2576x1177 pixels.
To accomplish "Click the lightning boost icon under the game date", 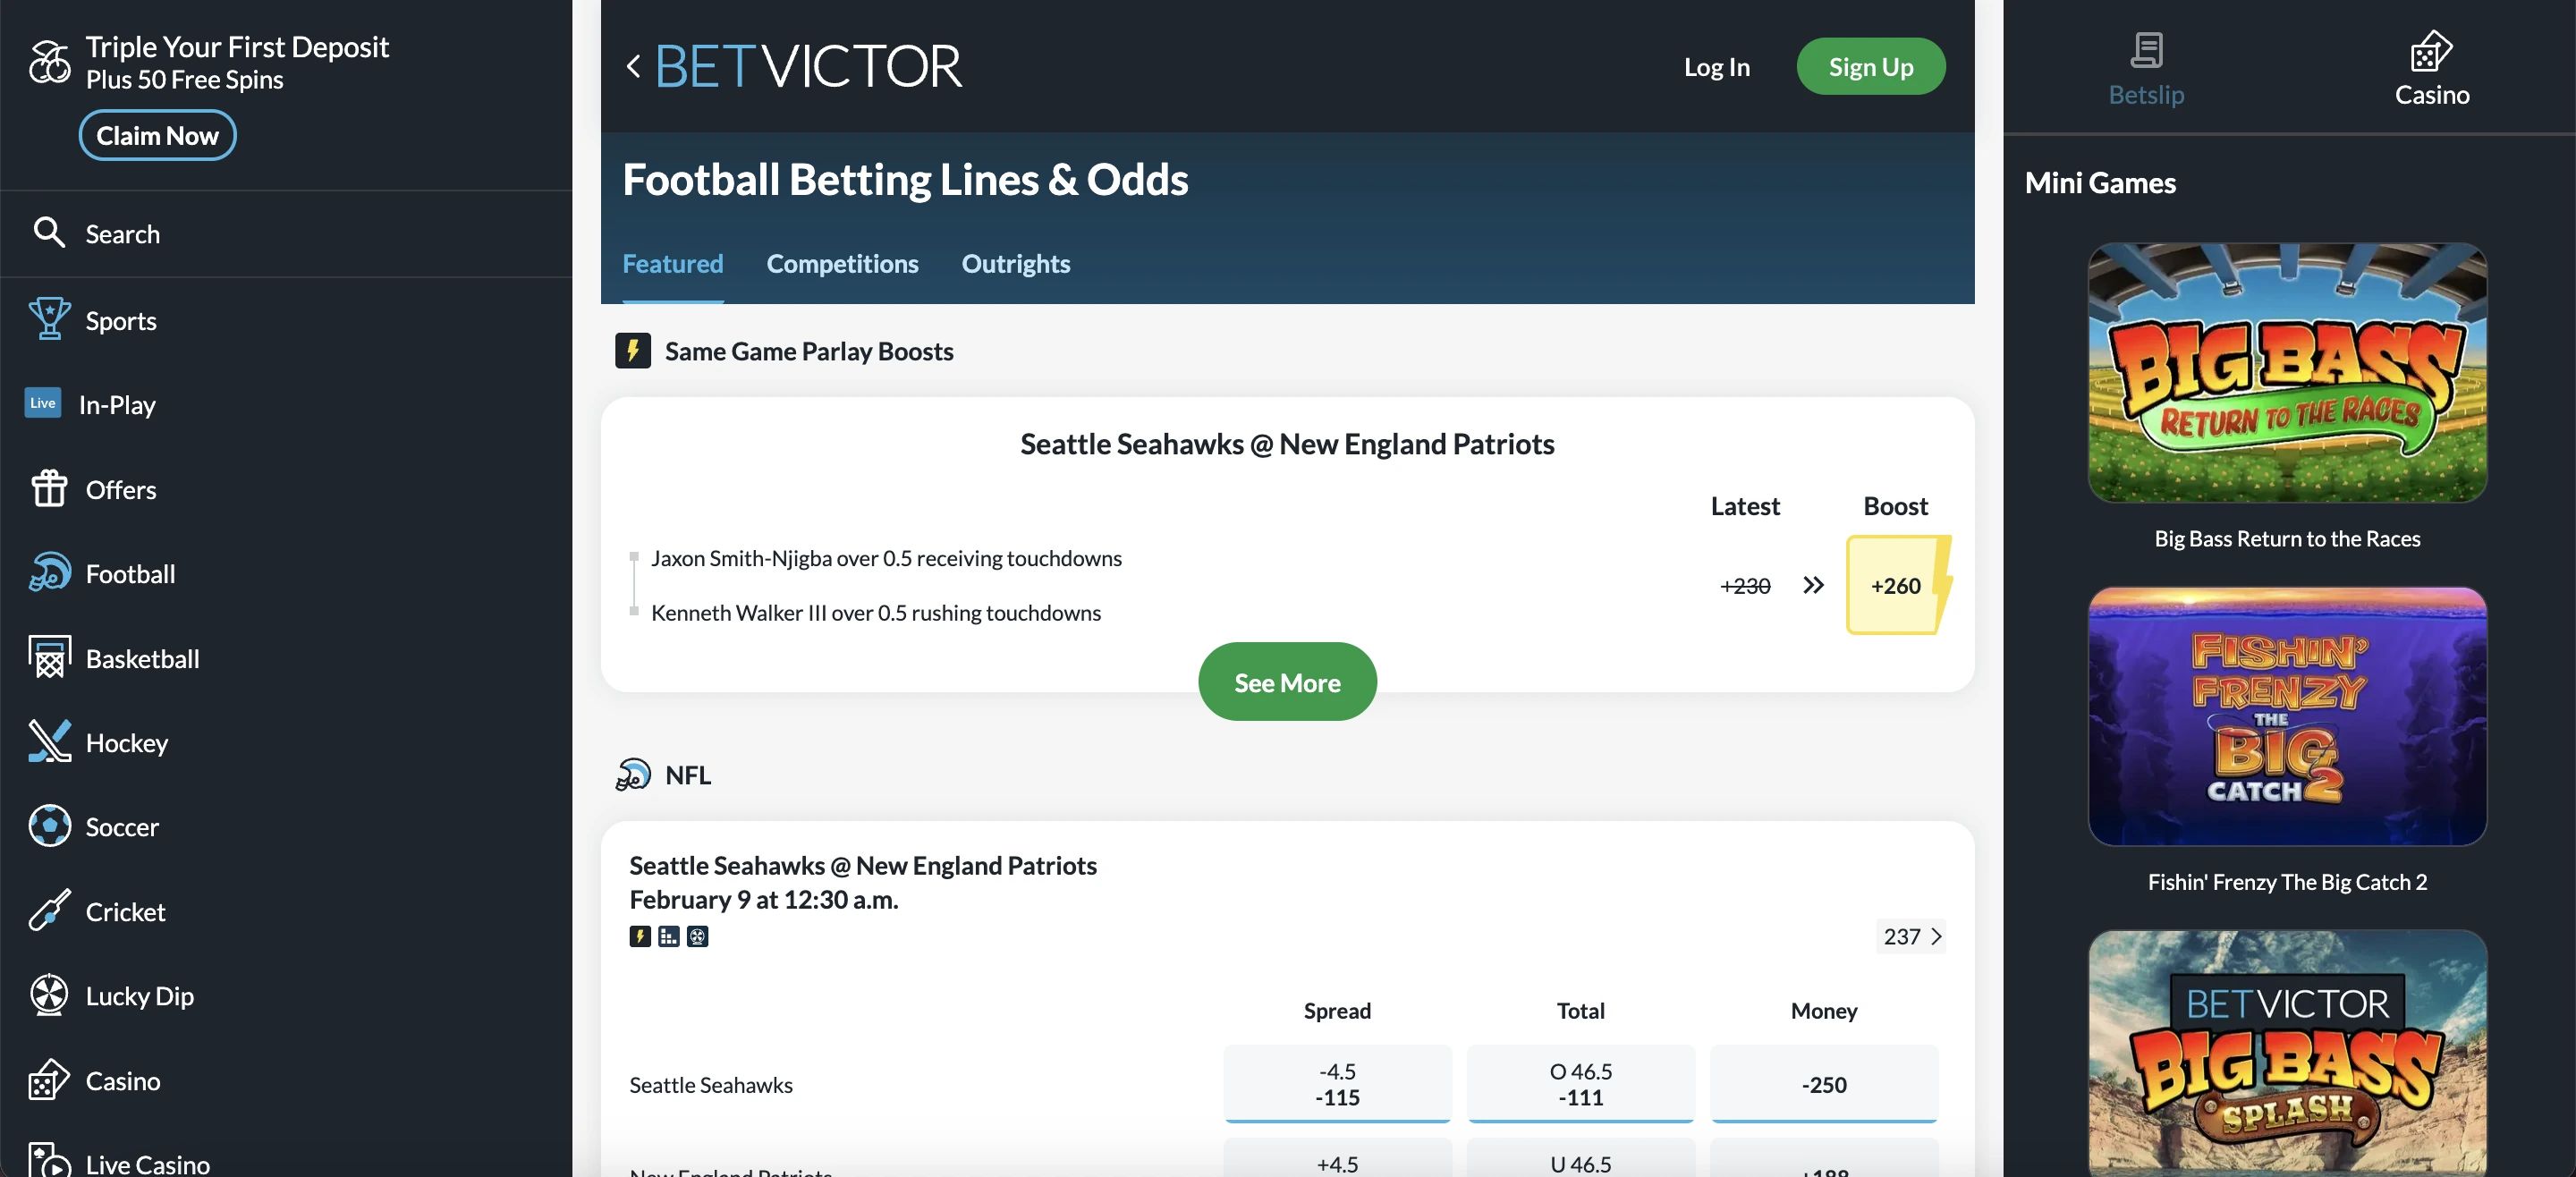I will [x=640, y=937].
